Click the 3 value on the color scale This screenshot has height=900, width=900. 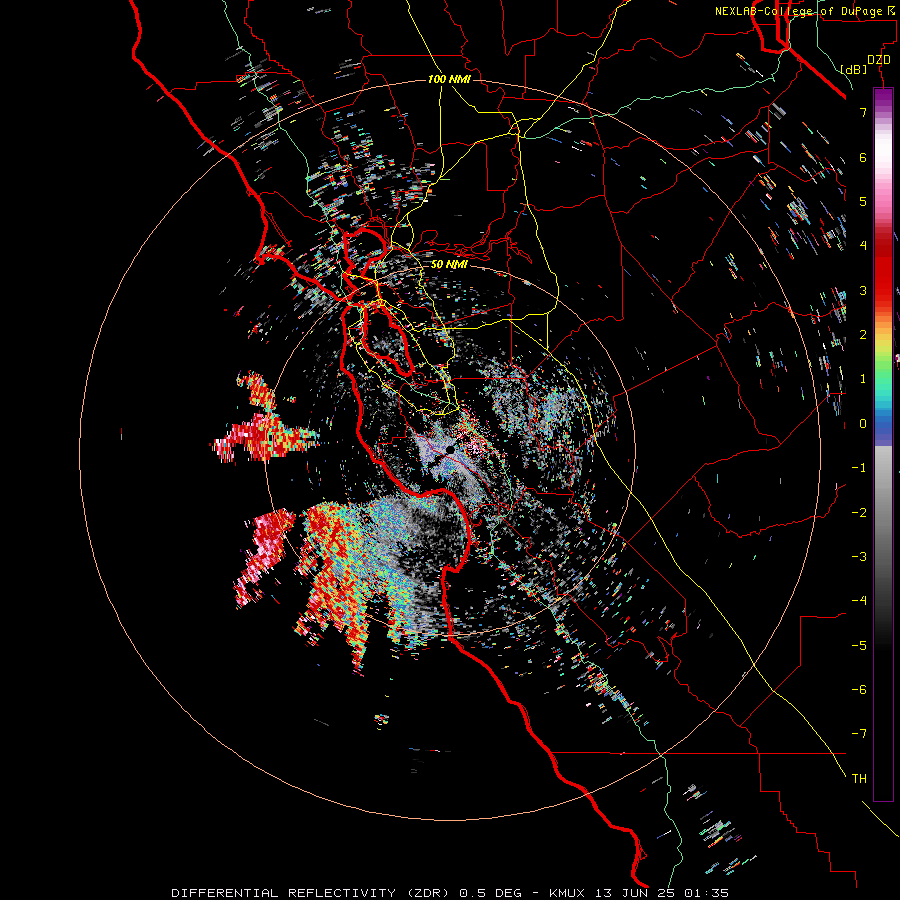(x=863, y=290)
